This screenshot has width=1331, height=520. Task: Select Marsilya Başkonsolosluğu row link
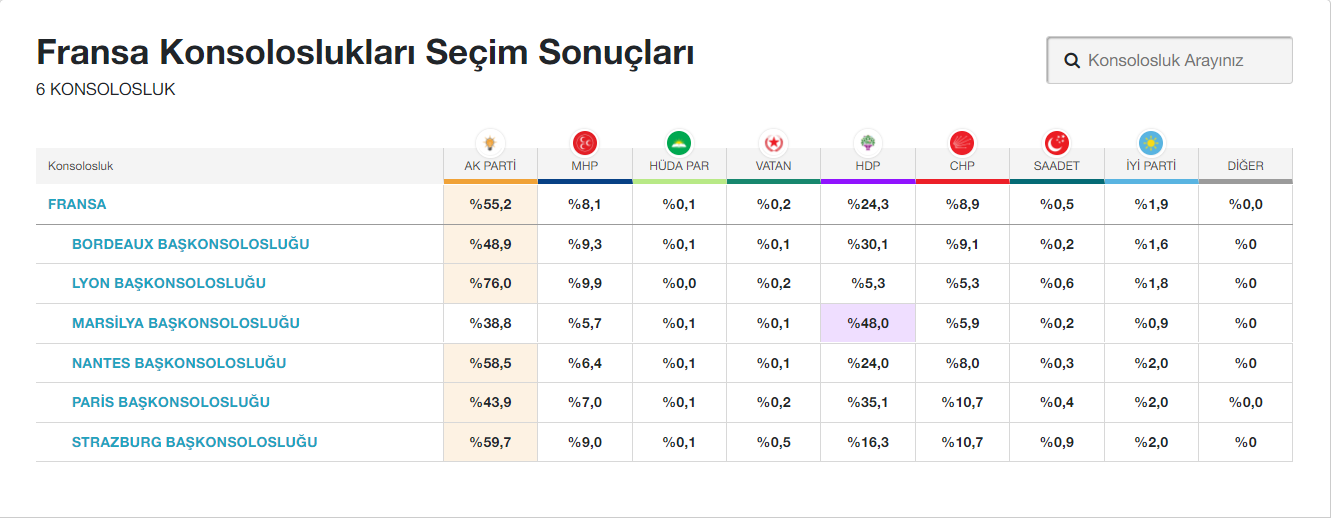(x=185, y=323)
